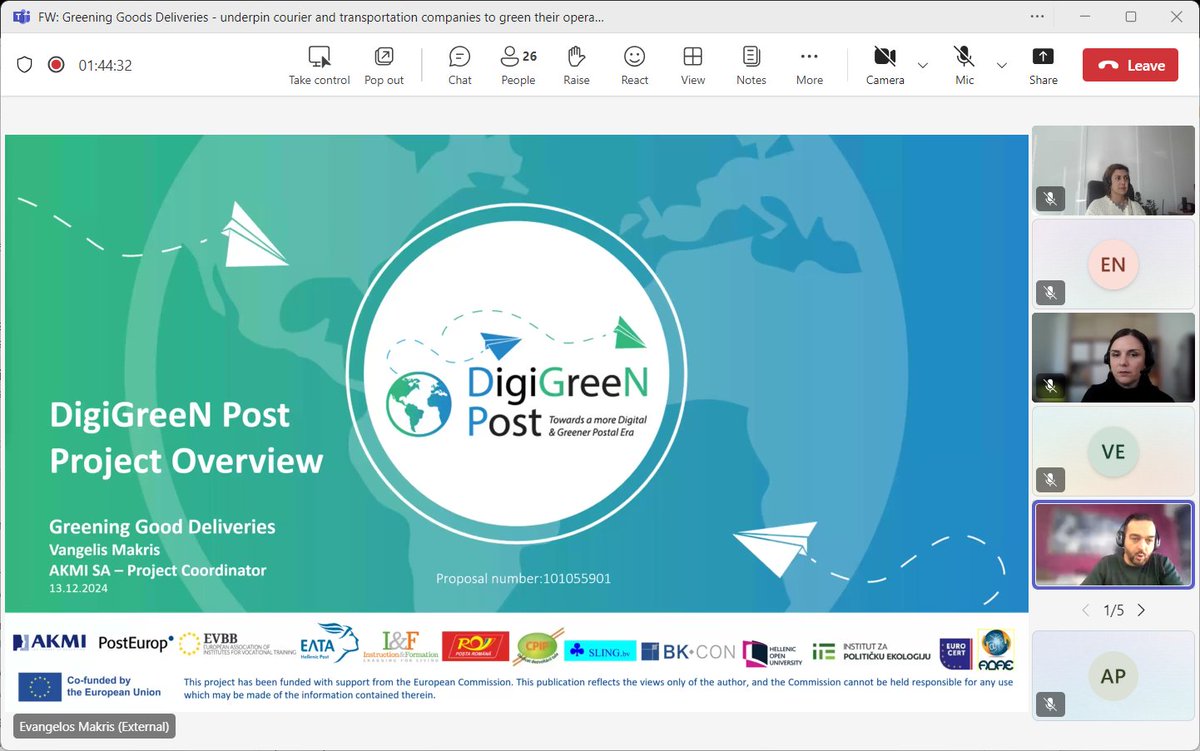Select the highlighted active speaker video tile
This screenshot has height=751, width=1200.
tap(1113, 545)
